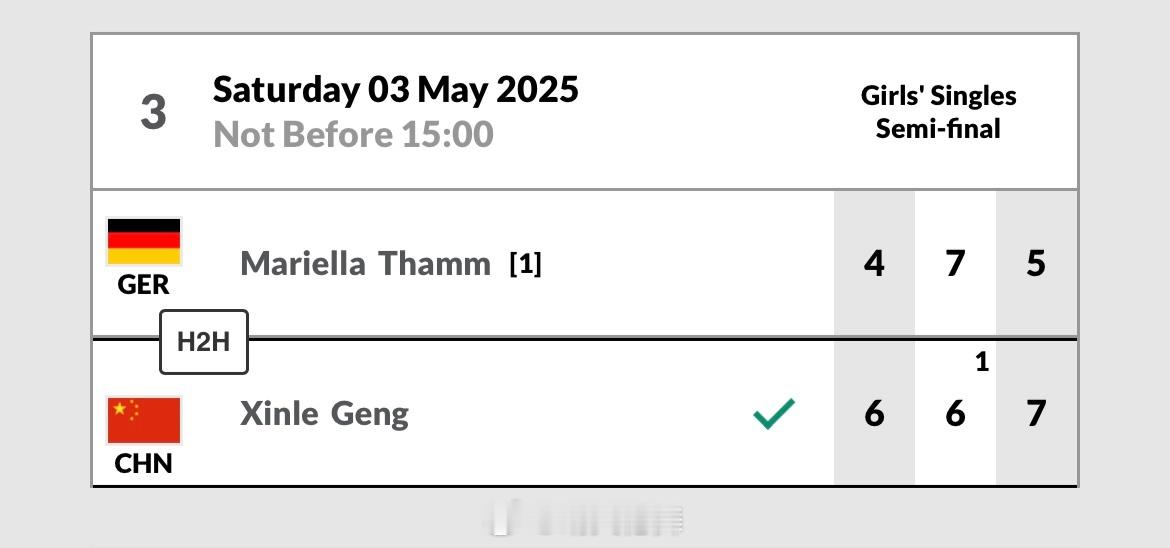Open the H2H head-to-head button
The height and width of the screenshot is (548, 1170).
tap(204, 342)
